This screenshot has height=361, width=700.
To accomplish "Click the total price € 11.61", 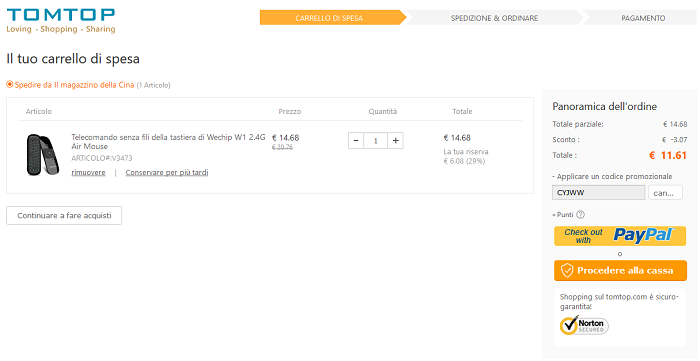I will (667, 155).
